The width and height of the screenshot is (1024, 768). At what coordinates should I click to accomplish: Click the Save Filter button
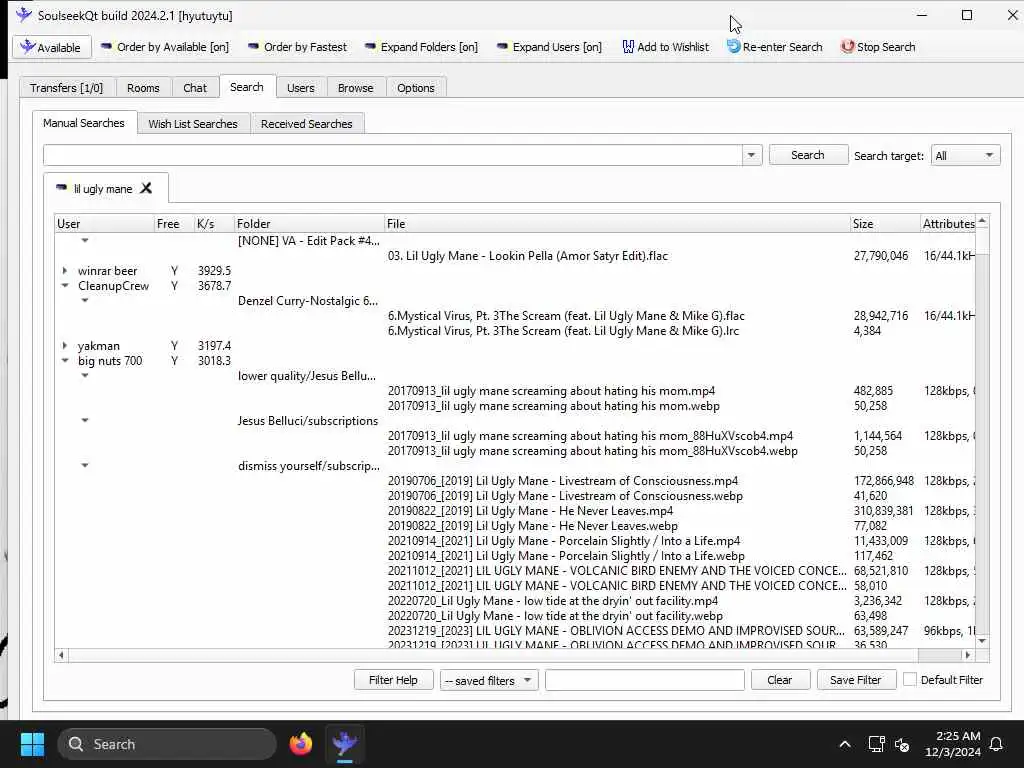856,680
